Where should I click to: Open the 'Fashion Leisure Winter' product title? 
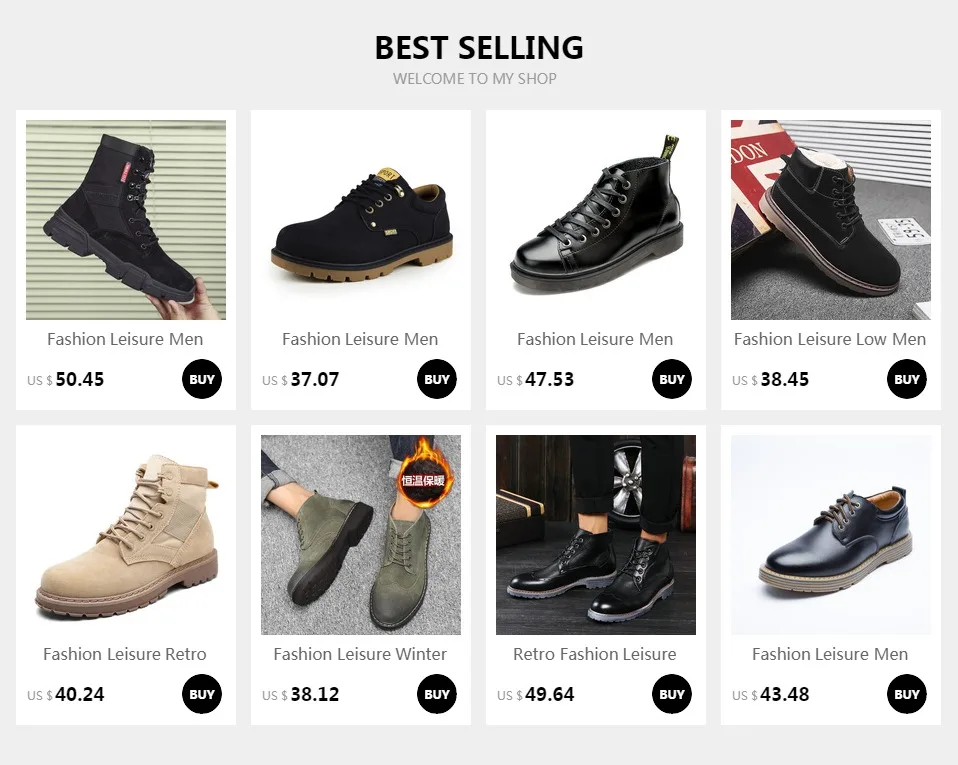pyautogui.click(x=360, y=654)
